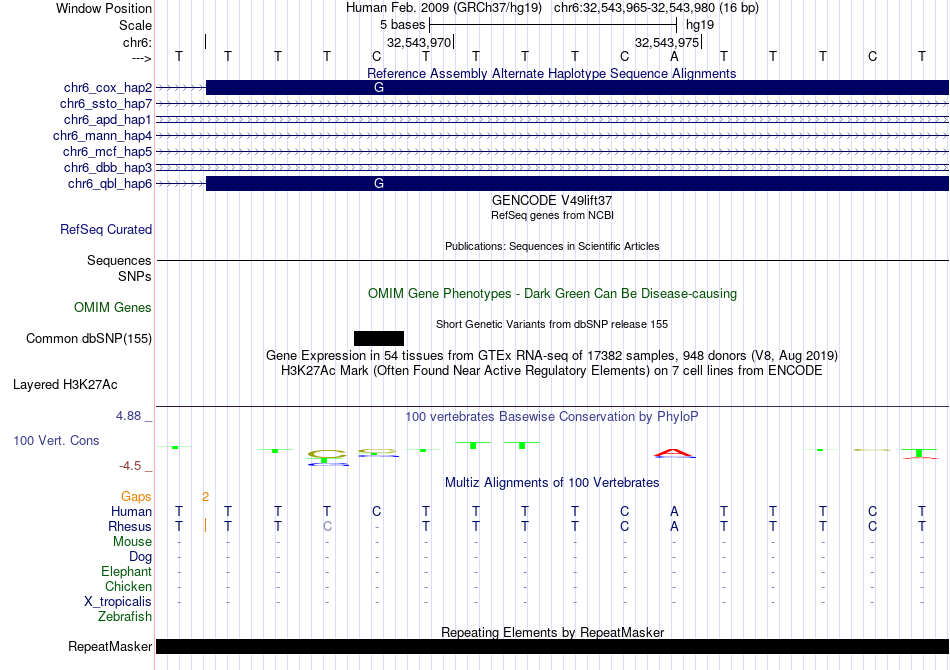Open the chr6_dbb_hap3 track label
Screen dimensions: 950x670
point(108,167)
